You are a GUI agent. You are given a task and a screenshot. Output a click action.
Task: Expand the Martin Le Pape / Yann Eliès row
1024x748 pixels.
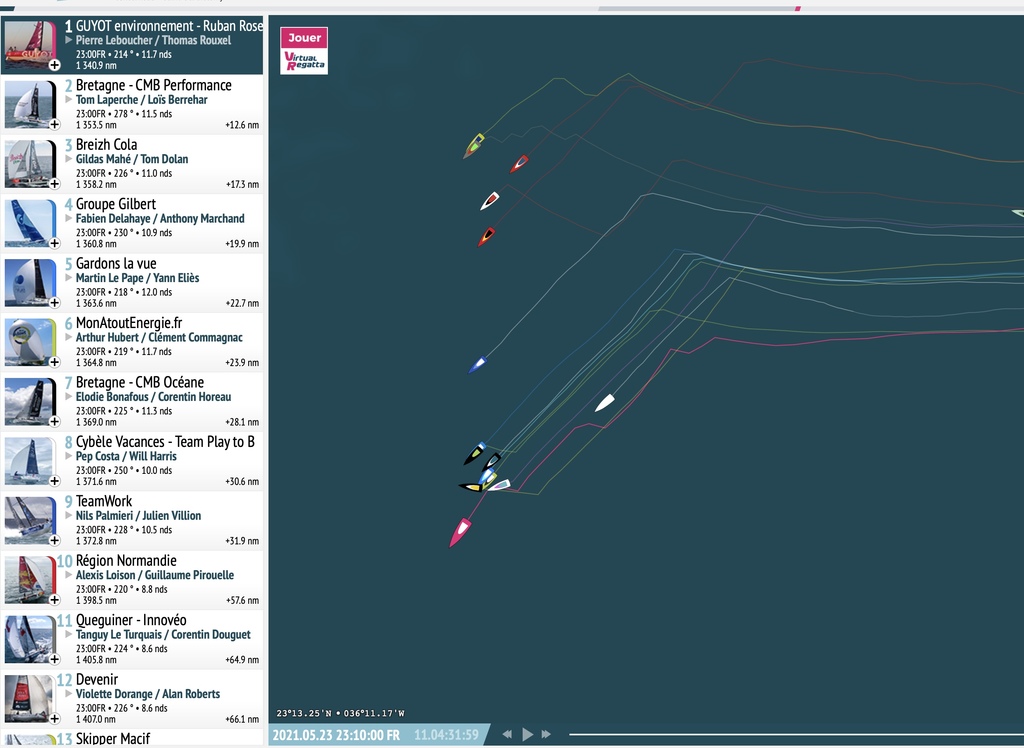tap(69, 278)
